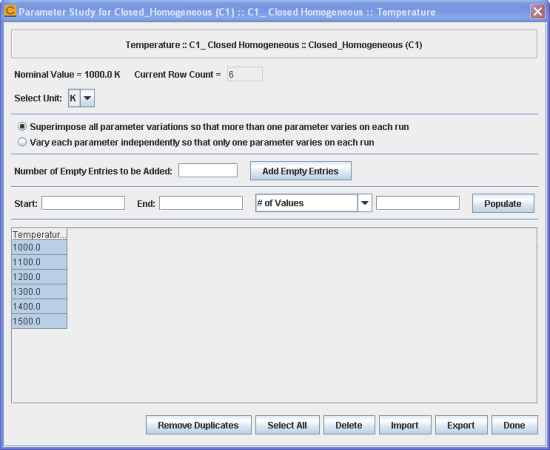Select the 1300.0 table cell
The width and height of the screenshot is (550, 450).
(39, 291)
